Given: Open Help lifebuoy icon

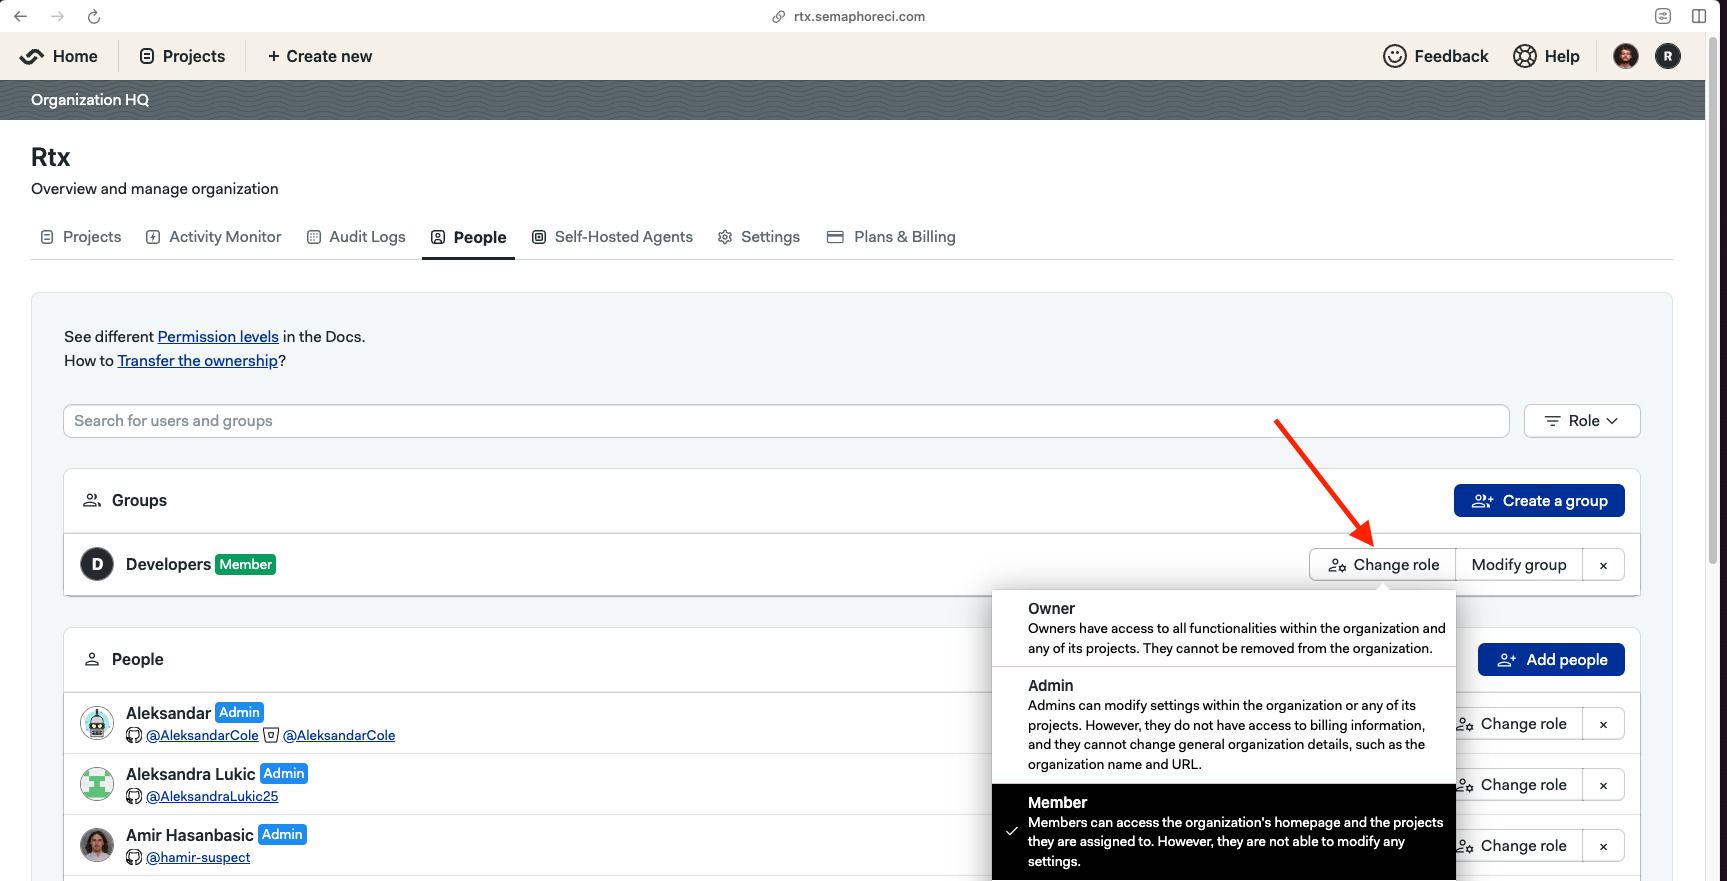Looking at the screenshot, I should pyautogui.click(x=1524, y=56).
